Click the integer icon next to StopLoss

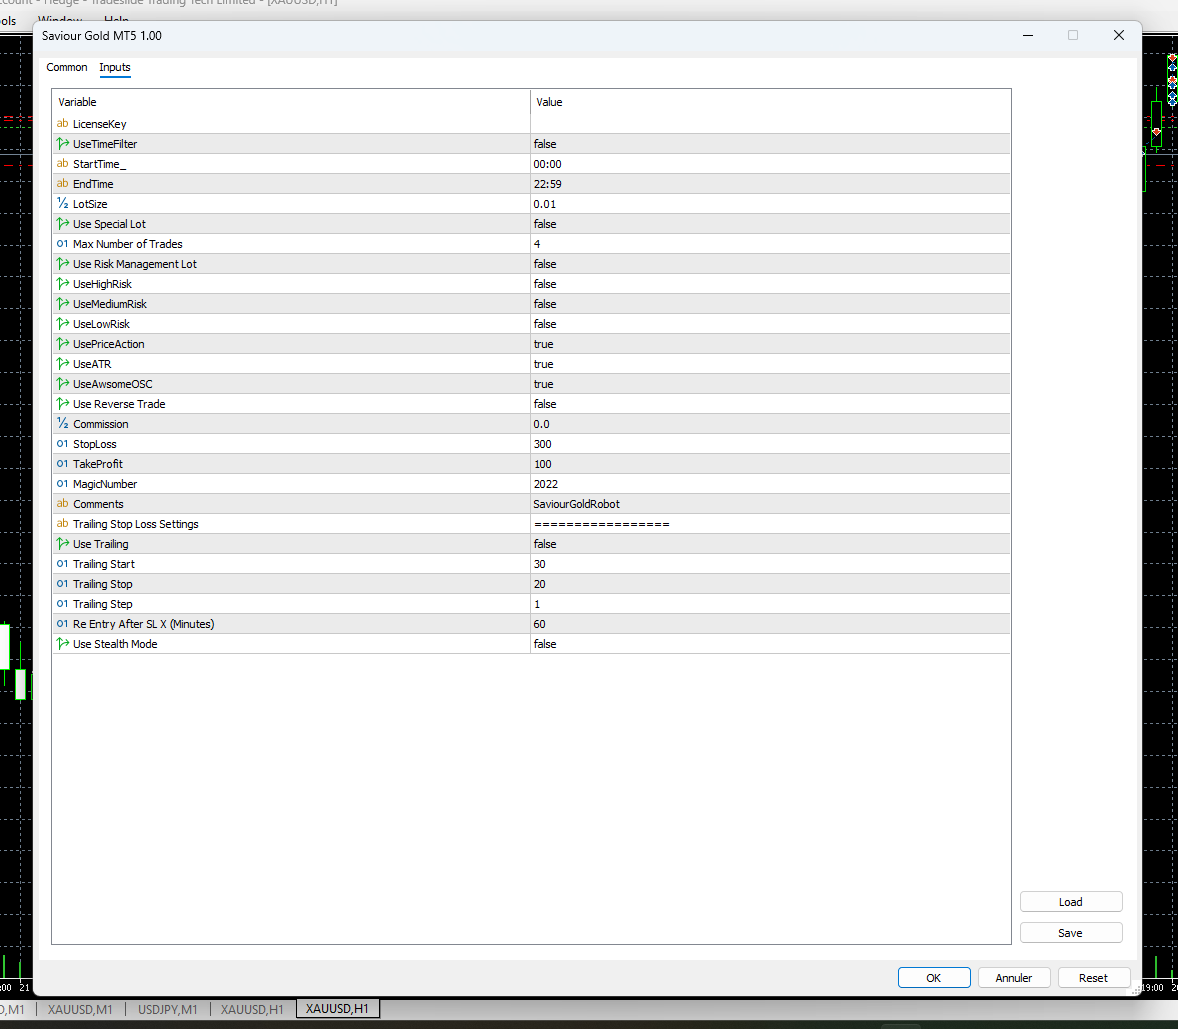pos(63,444)
